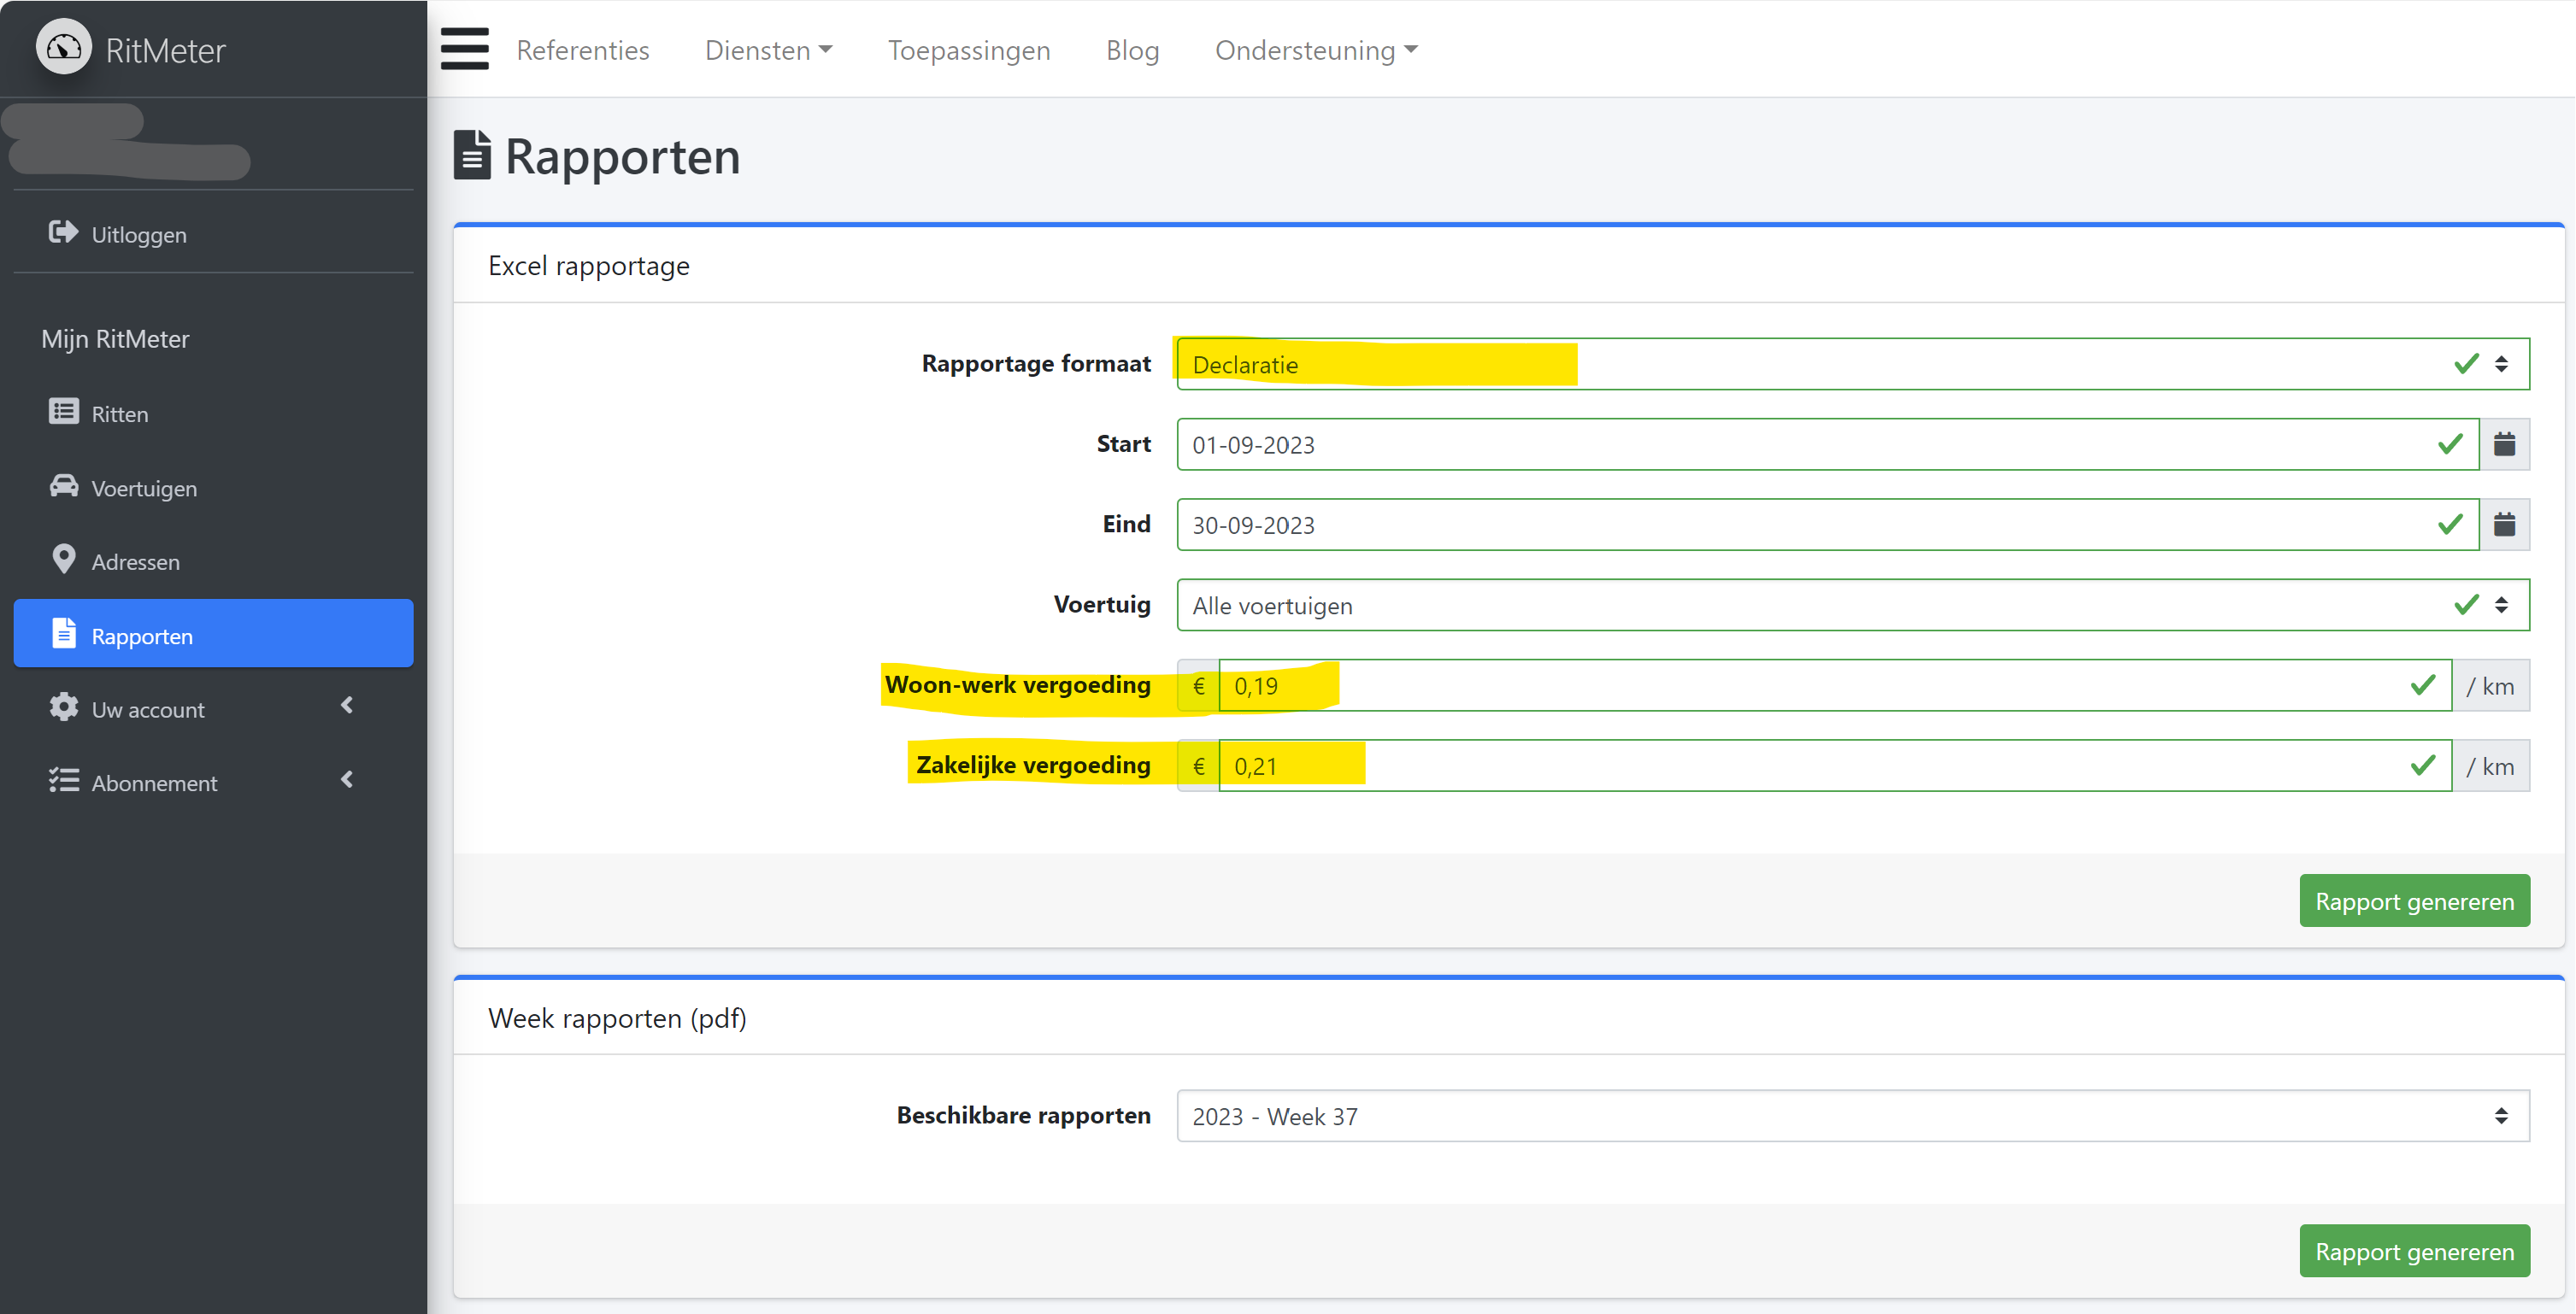Expand the Ondersteuning menu
2576x1314 pixels.
click(x=1316, y=50)
